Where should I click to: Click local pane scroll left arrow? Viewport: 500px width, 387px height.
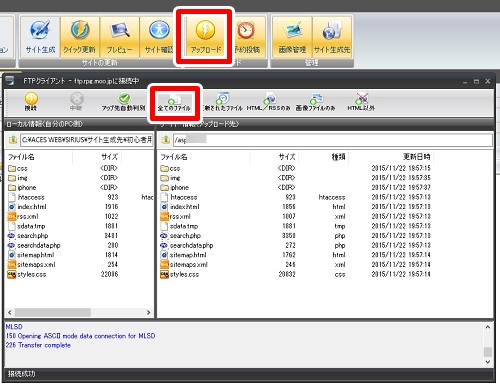point(10,312)
